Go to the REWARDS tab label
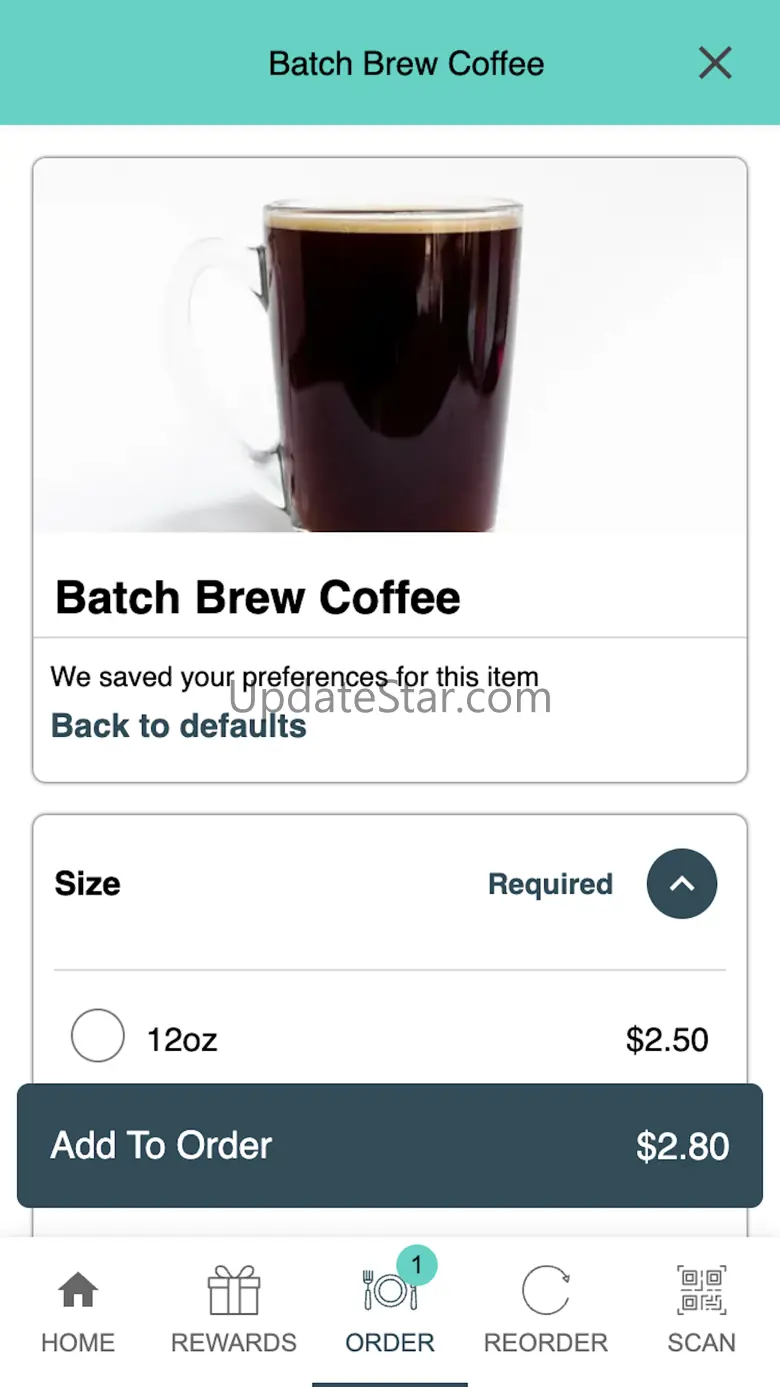 click(234, 1342)
